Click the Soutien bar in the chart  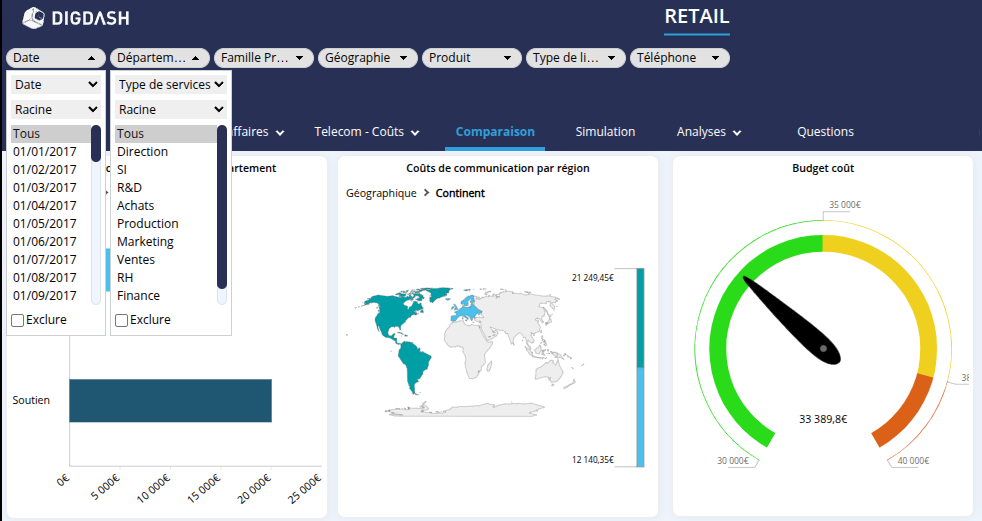[170, 400]
